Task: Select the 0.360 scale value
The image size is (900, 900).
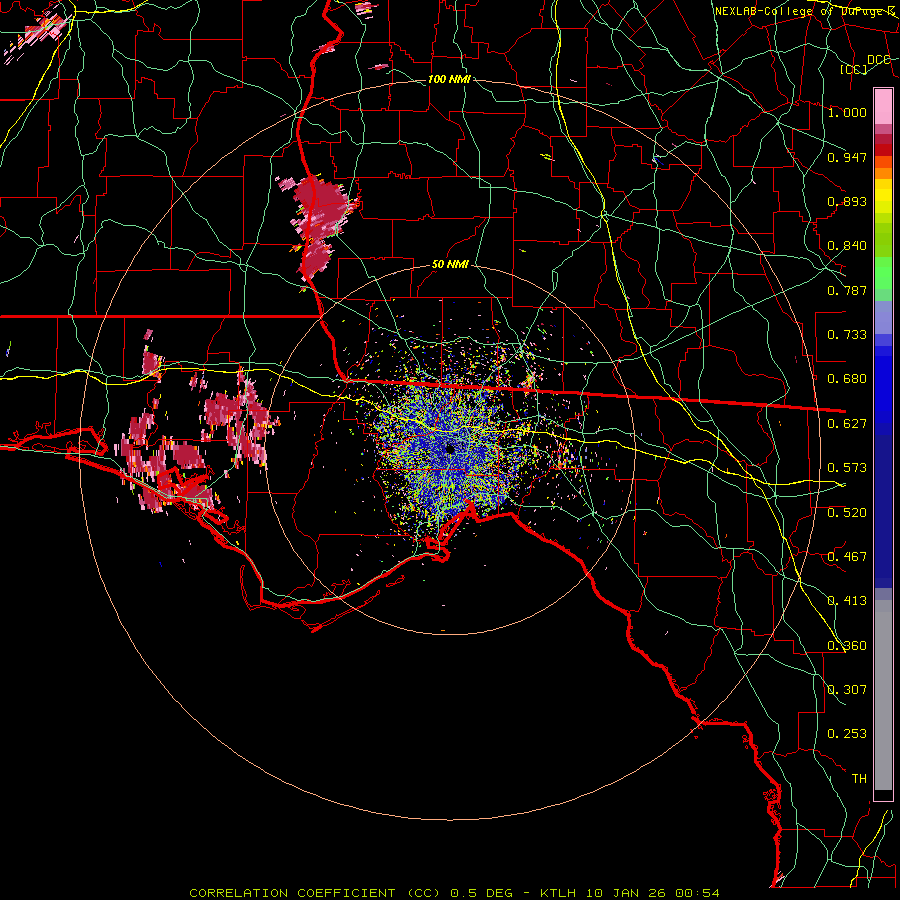Action: pyautogui.click(x=847, y=646)
